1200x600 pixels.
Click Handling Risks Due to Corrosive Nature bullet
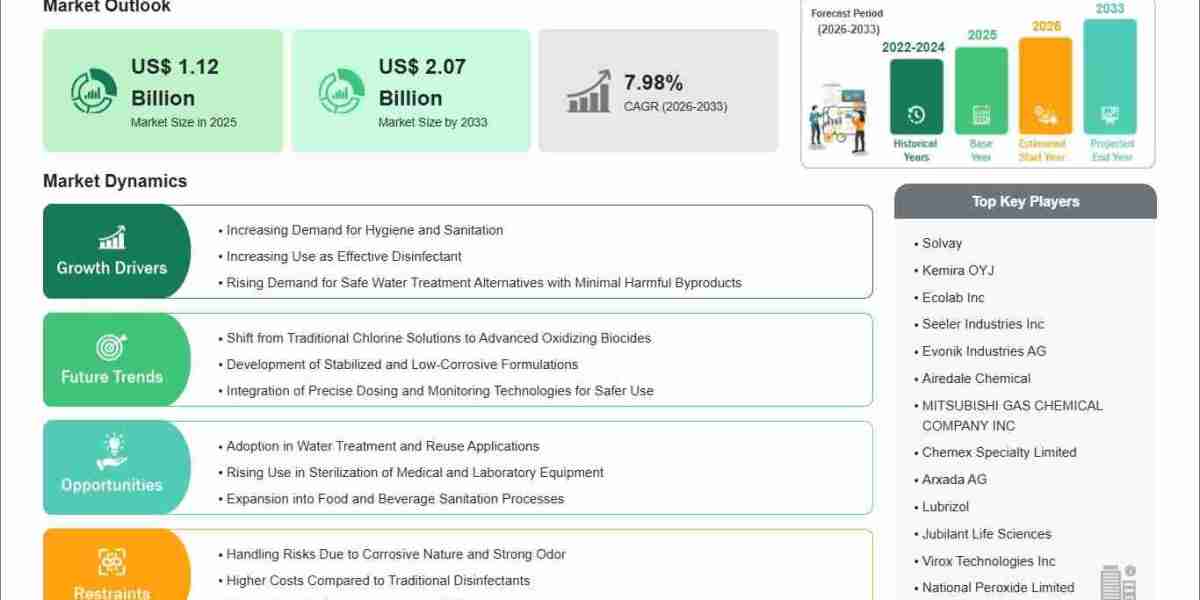pyautogui.click(x=396, y=554)
